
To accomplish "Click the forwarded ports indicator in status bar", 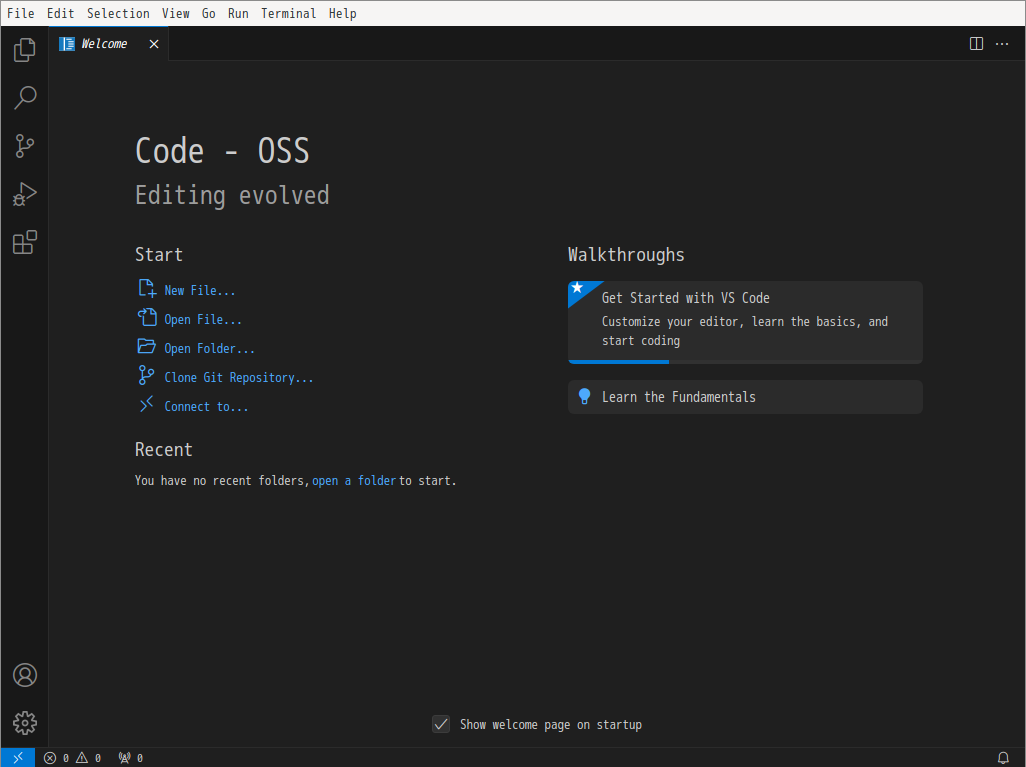I will click(130, 758).
